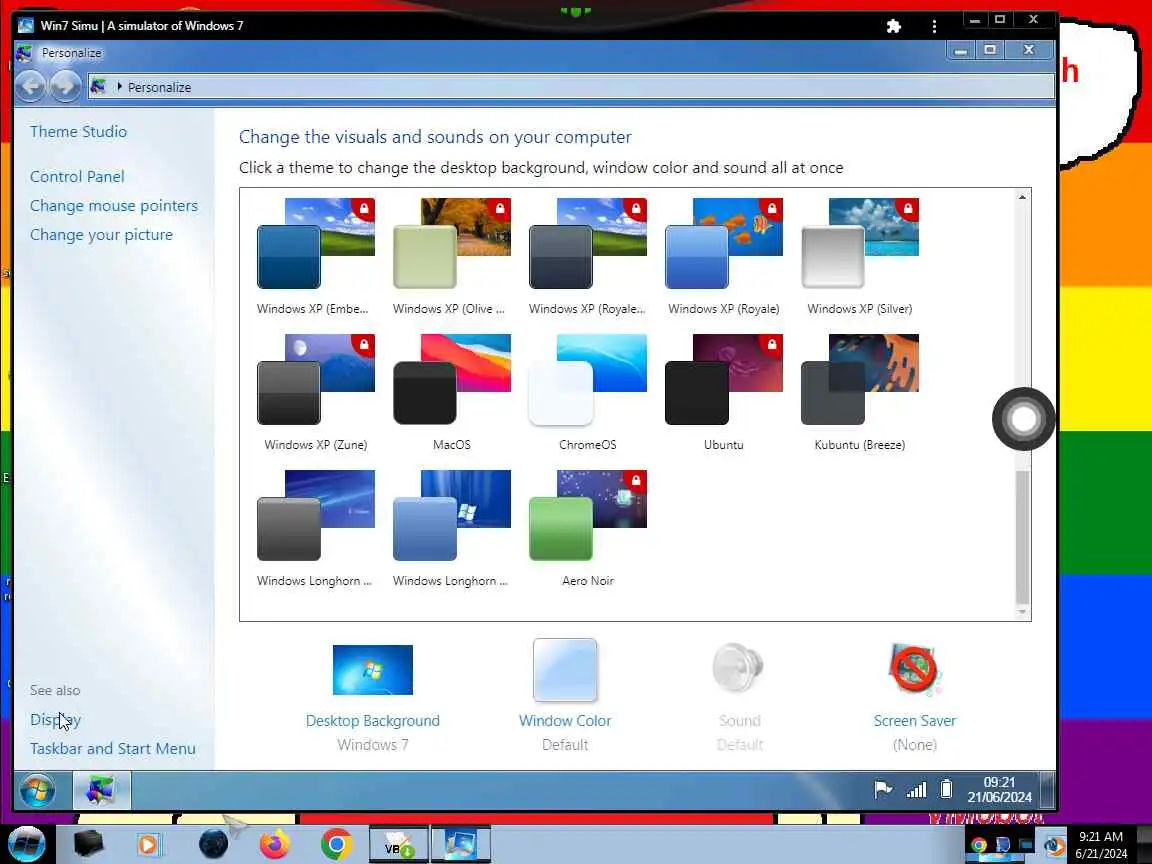Click the network signal icon in simulator tray
Image resolution: width=1152 pixels, height=864 pixels.
coord(916,790)
